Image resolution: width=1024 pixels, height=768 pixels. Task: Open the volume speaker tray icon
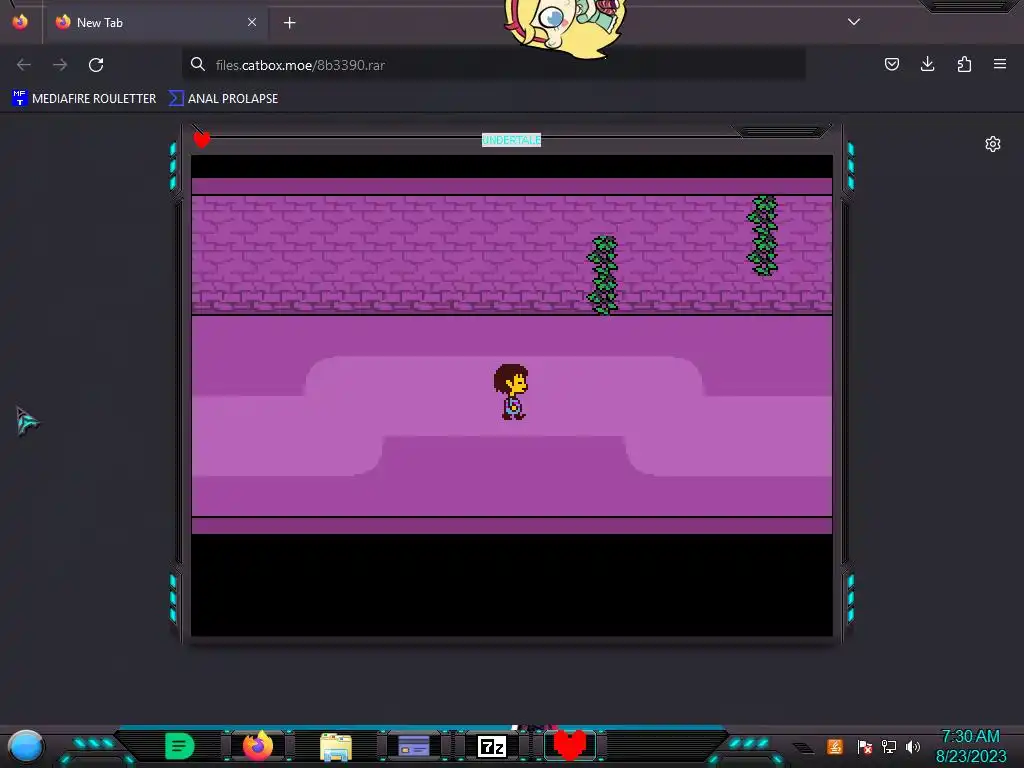913,746
